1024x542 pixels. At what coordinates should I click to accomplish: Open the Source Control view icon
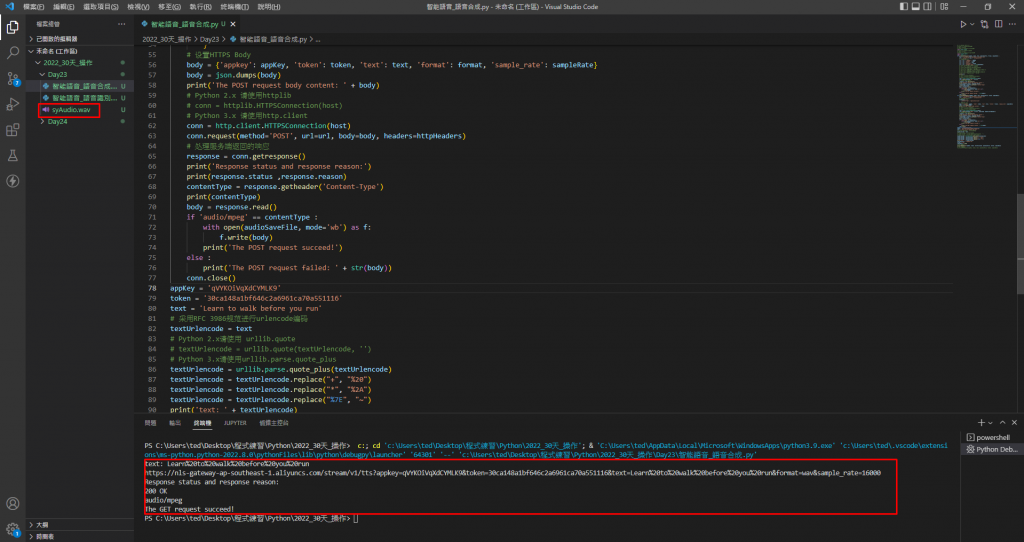pyautogui.click(x=12, y=79)
